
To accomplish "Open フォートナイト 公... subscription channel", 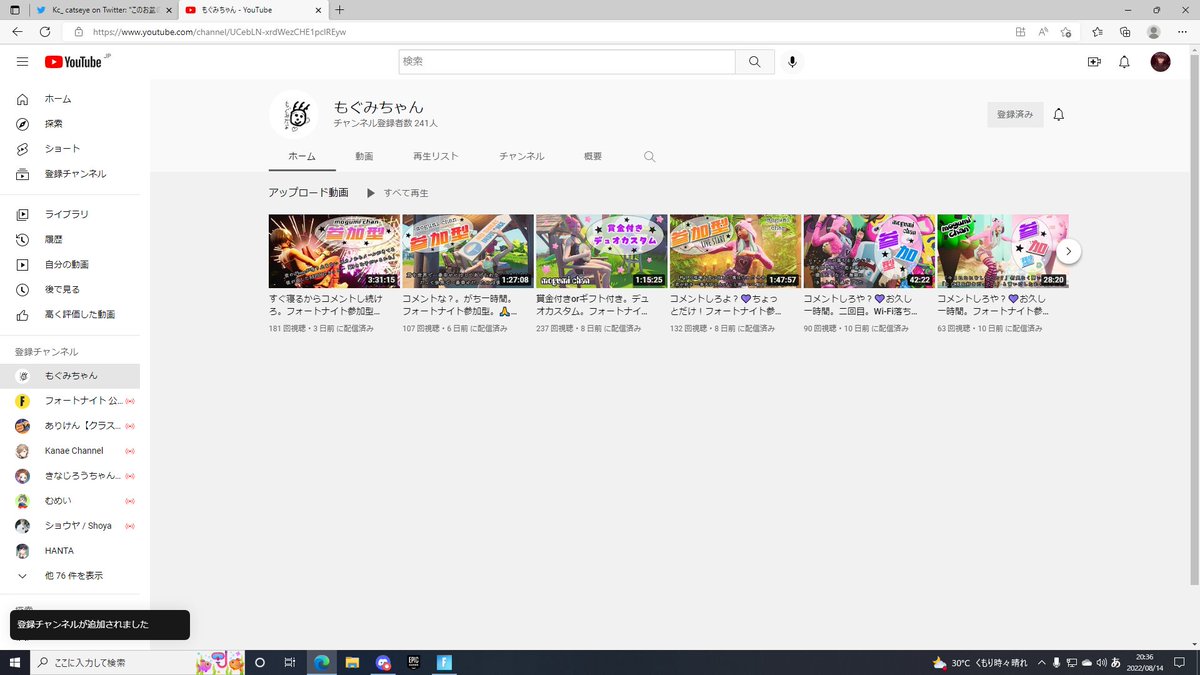I will coord(70,401).
